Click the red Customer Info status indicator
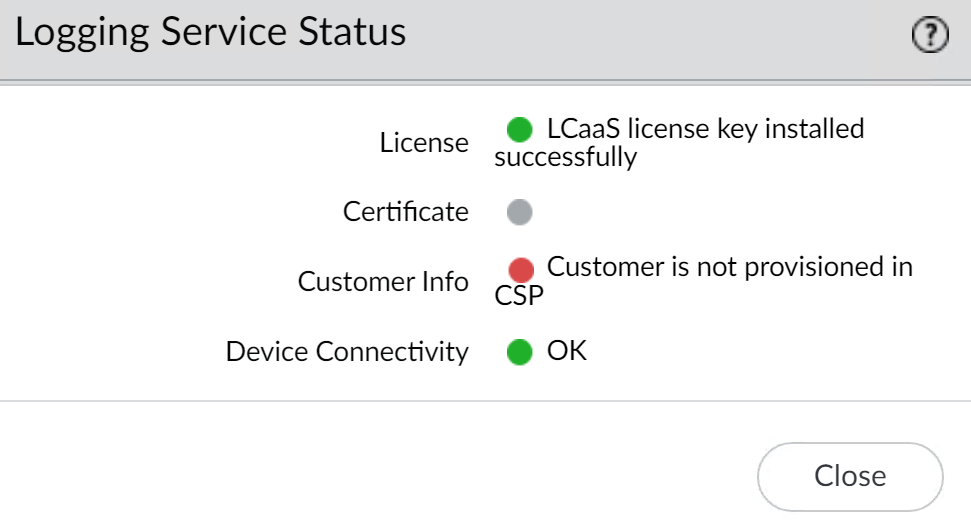 coord(520,270)
